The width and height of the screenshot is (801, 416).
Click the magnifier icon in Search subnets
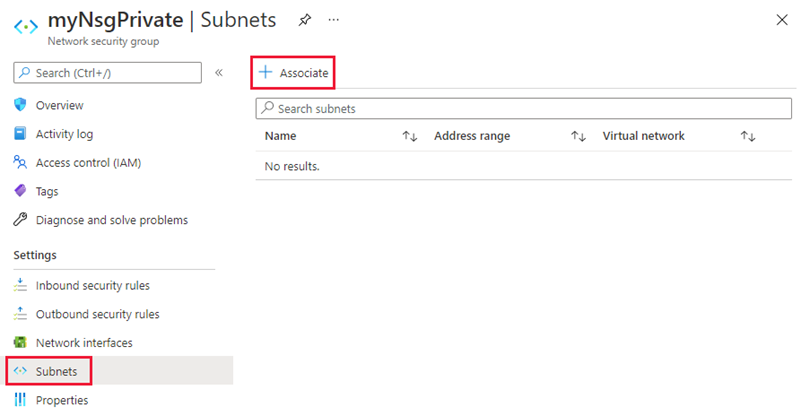[x=267, y=108]
